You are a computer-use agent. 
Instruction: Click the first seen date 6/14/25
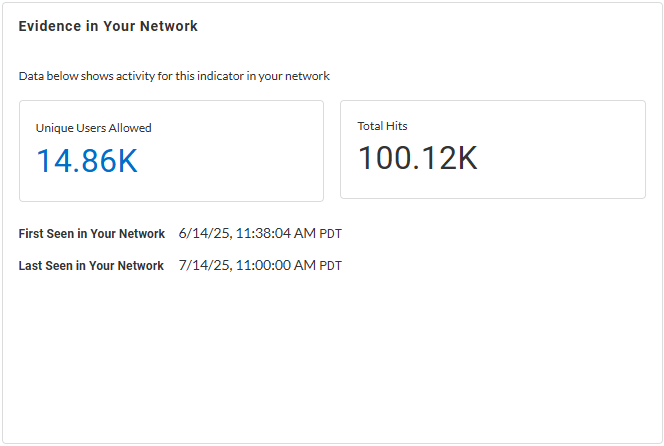[x=204, y=234]
